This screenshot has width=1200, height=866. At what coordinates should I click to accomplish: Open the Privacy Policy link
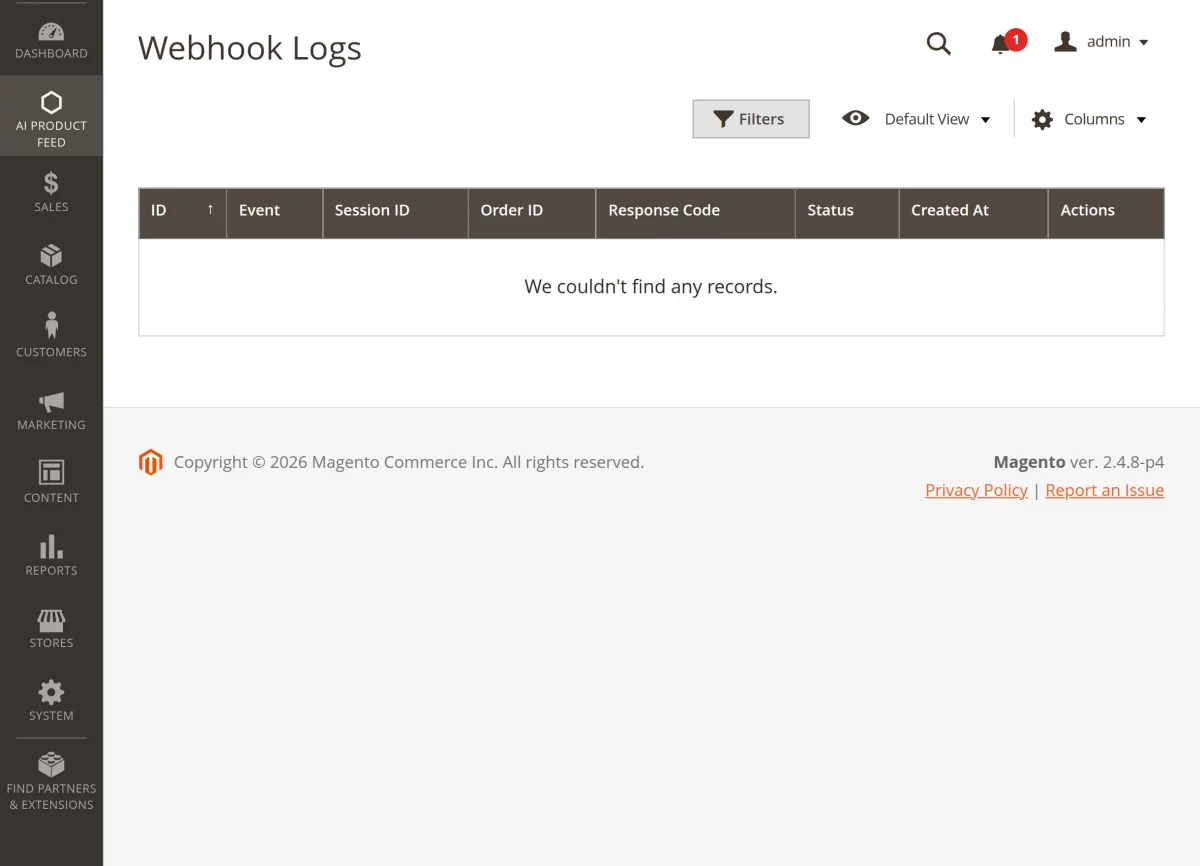click(976, 489)
